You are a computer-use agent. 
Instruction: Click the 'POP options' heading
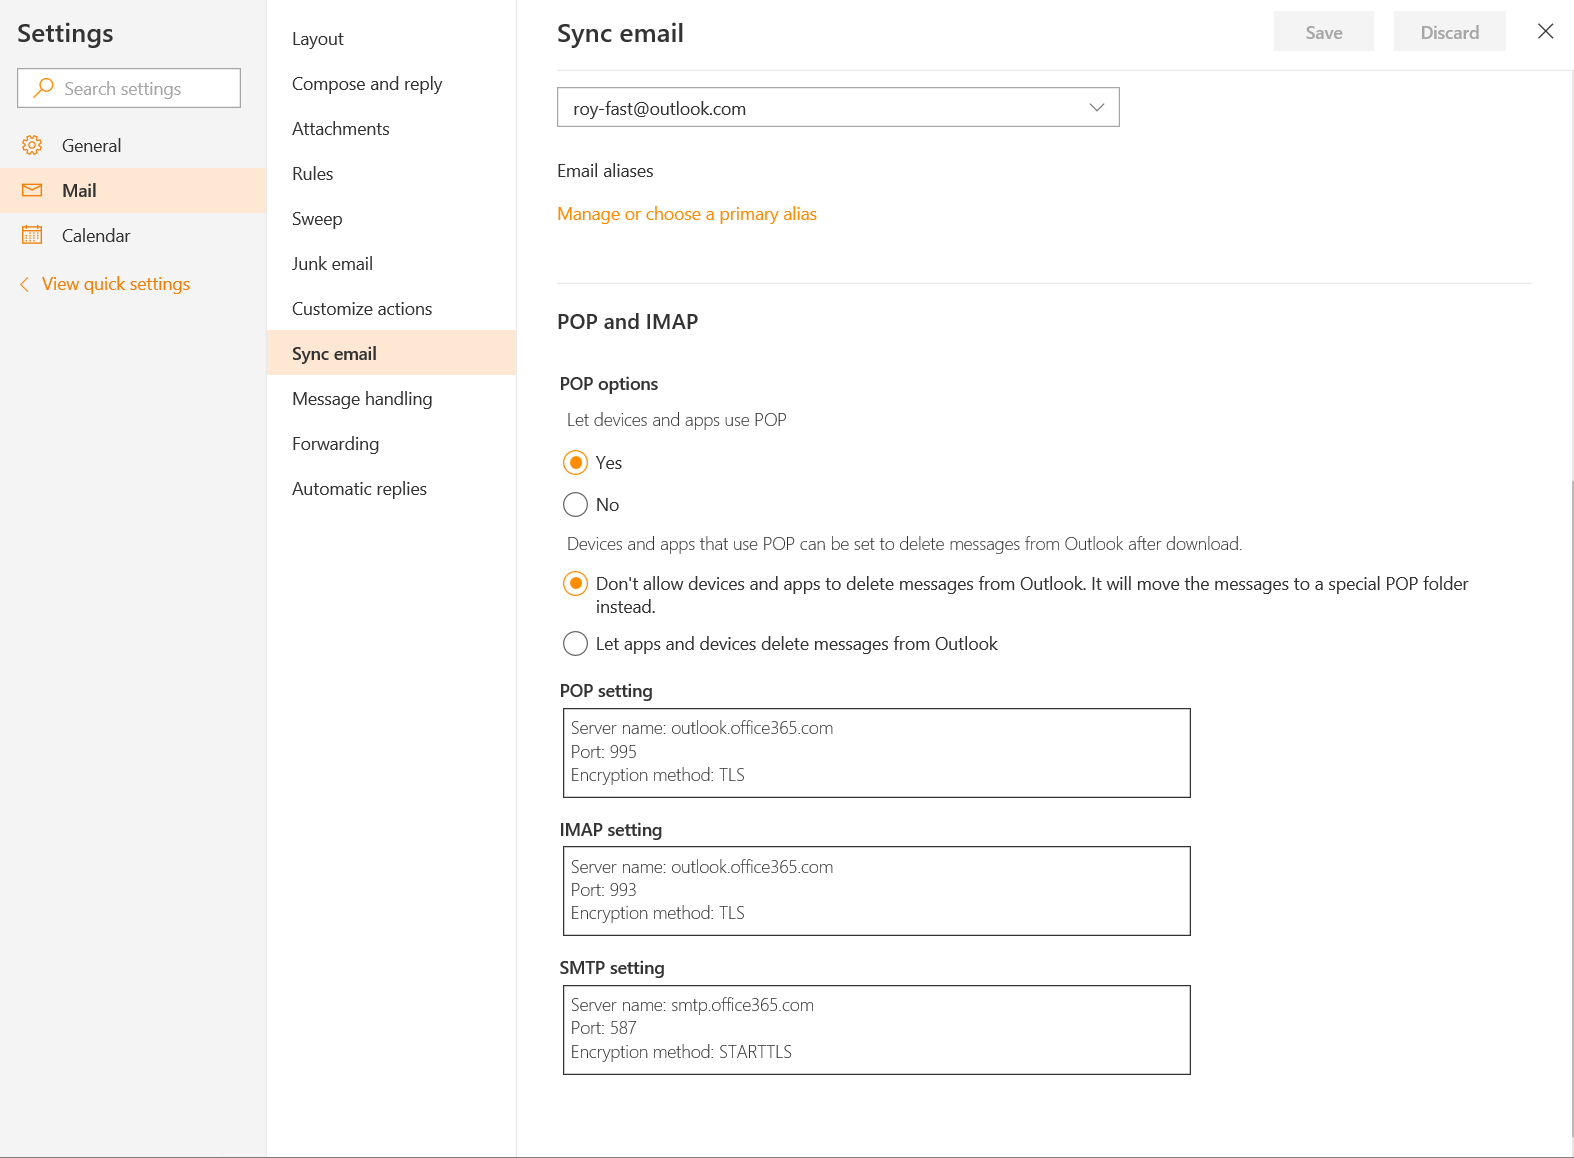click(x=609, y=384)
